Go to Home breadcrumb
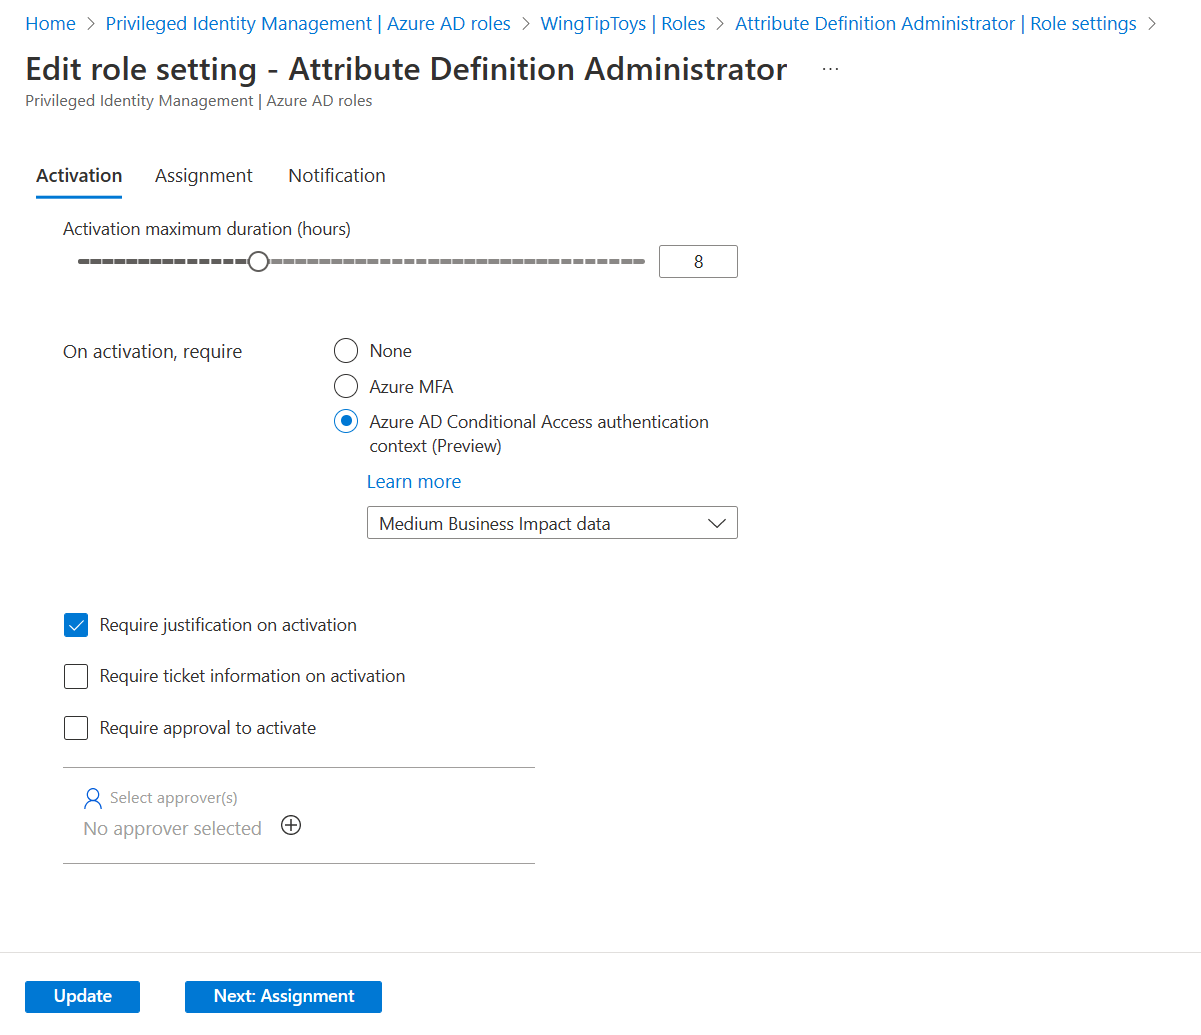Screen dimensions: 1201x1035 50,24
